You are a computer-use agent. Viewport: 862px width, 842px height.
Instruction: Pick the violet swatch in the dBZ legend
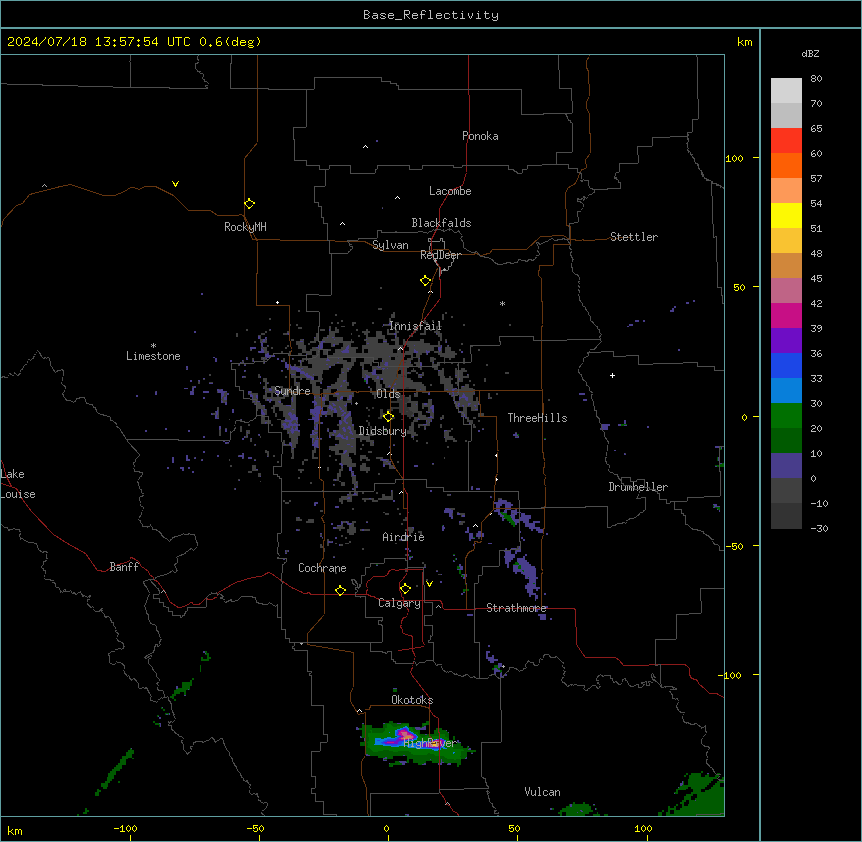point(786,341)
